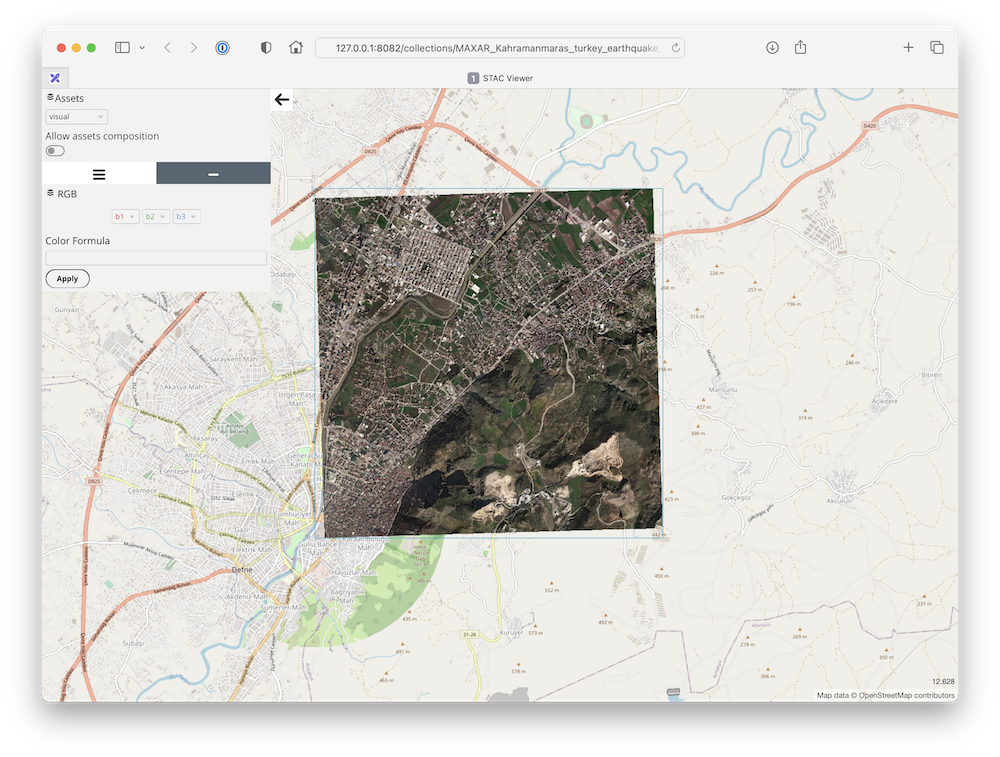Screen dimensions: 1000x757
Task: Open the Share menu icon
Action: 801,47
